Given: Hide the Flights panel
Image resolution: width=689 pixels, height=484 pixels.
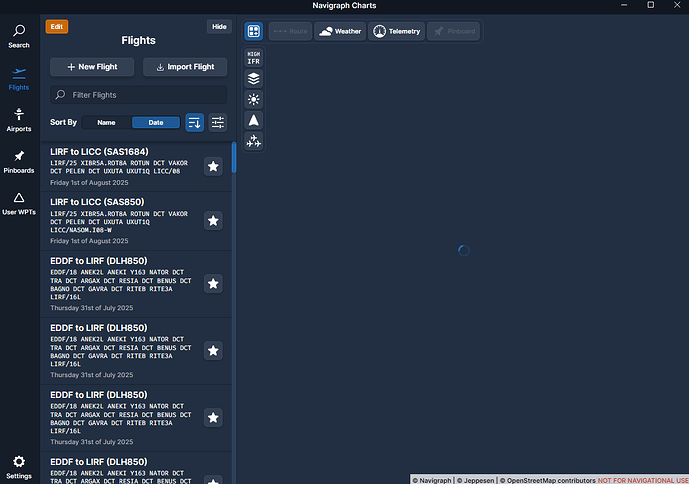Looking at the screenshot, I should tap(219, 26).
